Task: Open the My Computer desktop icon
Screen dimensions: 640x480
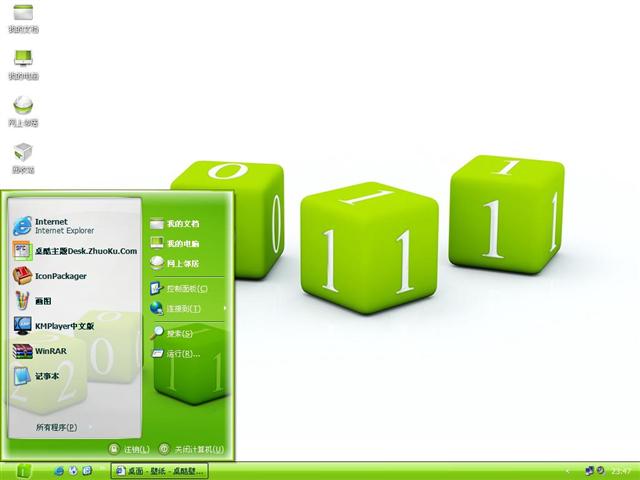Action: tap(23, 64)
